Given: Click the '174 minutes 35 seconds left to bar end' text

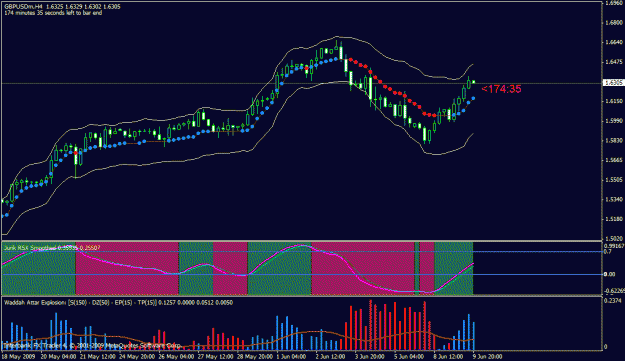Looking at the screenshot, I should pyautogui.click(x=53, y=13).
